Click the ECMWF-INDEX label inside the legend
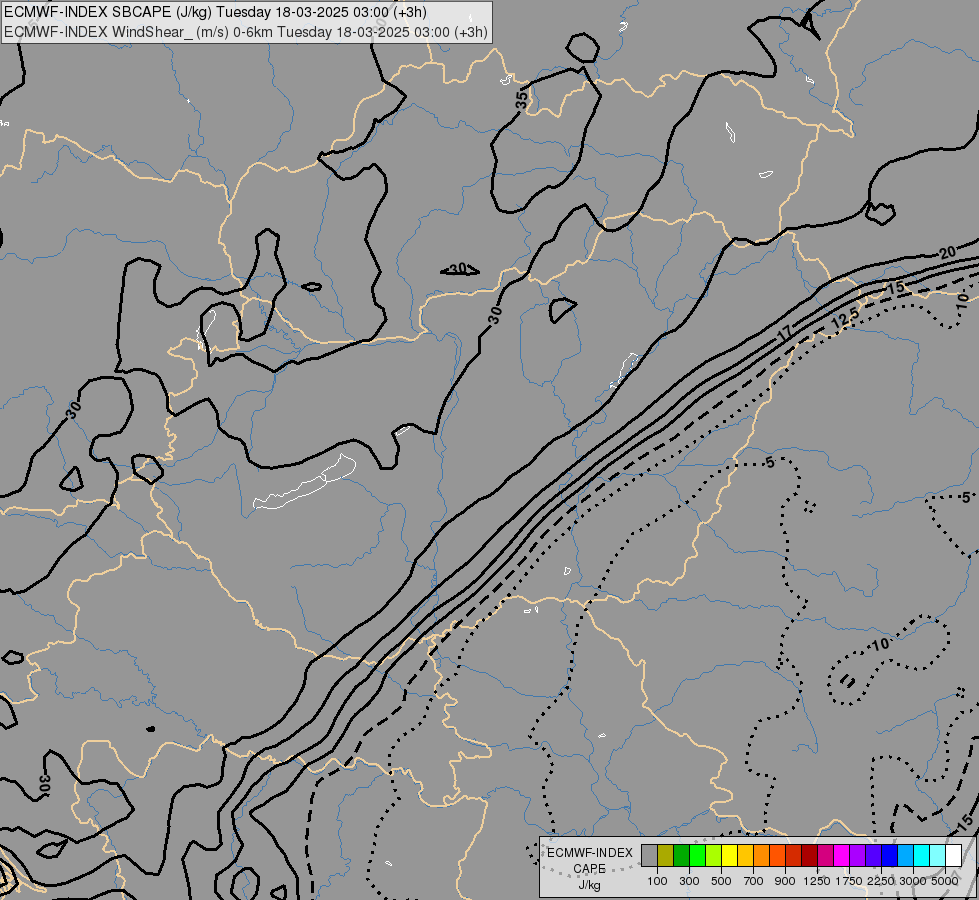 (590, 853)
